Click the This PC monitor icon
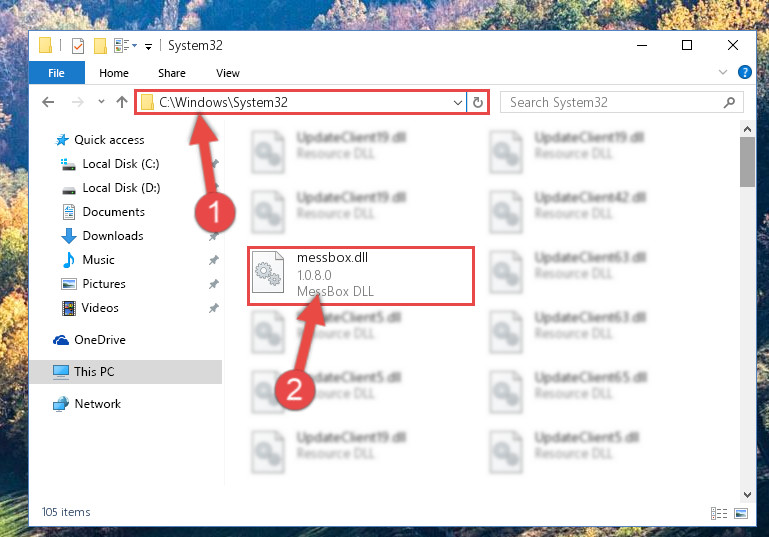Viewport: 769px width, 537px height. [61, 372]
